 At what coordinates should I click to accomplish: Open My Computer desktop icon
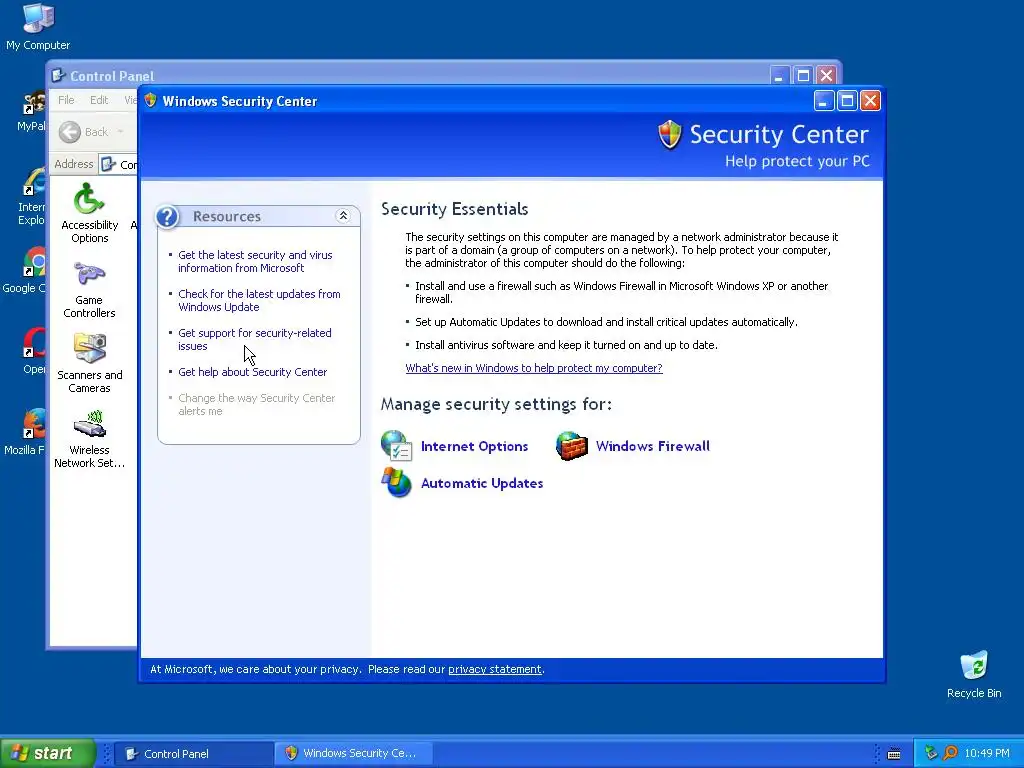click(x=38, y=27)
